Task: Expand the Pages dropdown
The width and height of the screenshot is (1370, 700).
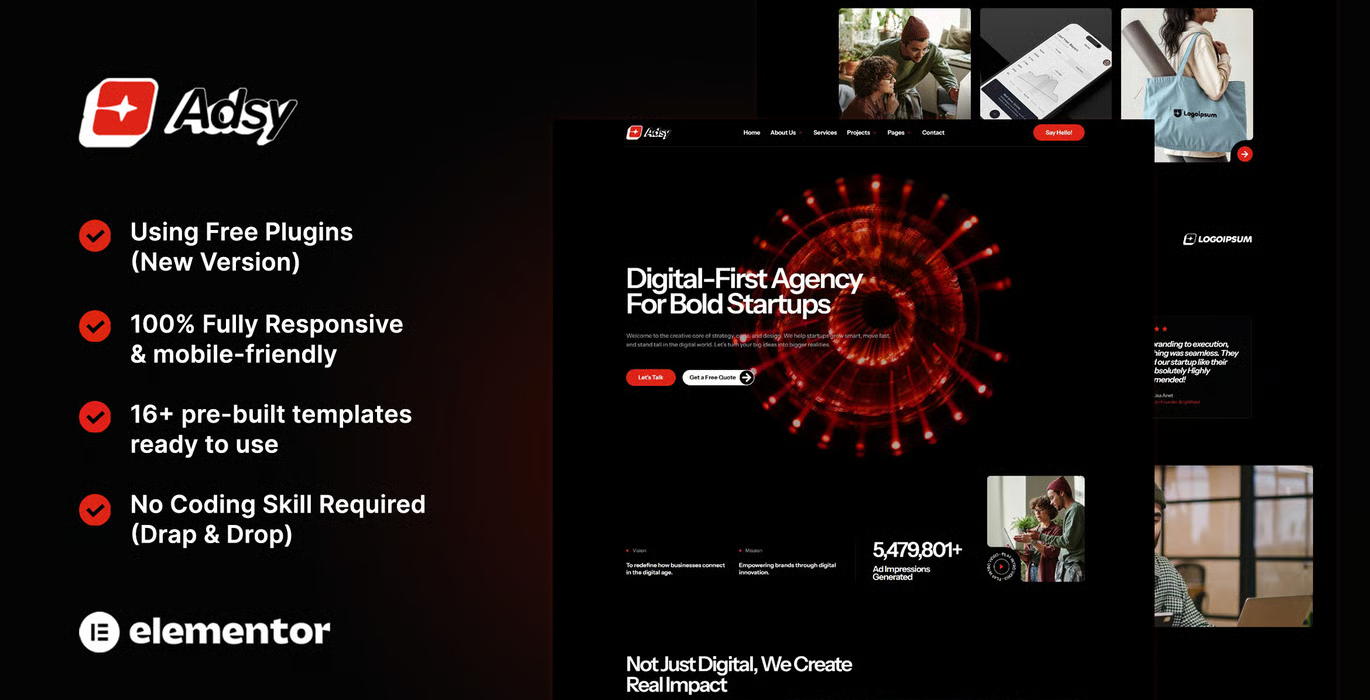Action: point(897,132)
